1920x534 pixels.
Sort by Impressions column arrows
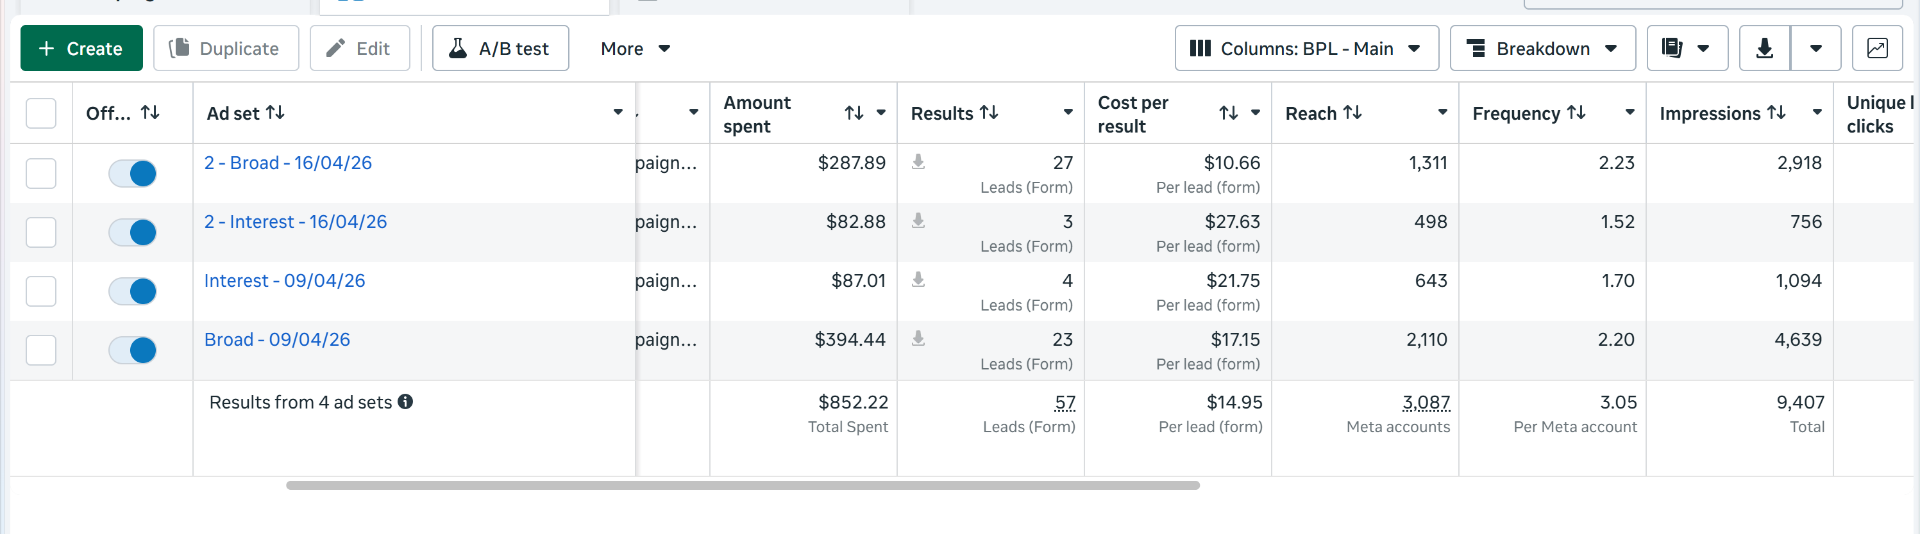tap(1776, 113)
